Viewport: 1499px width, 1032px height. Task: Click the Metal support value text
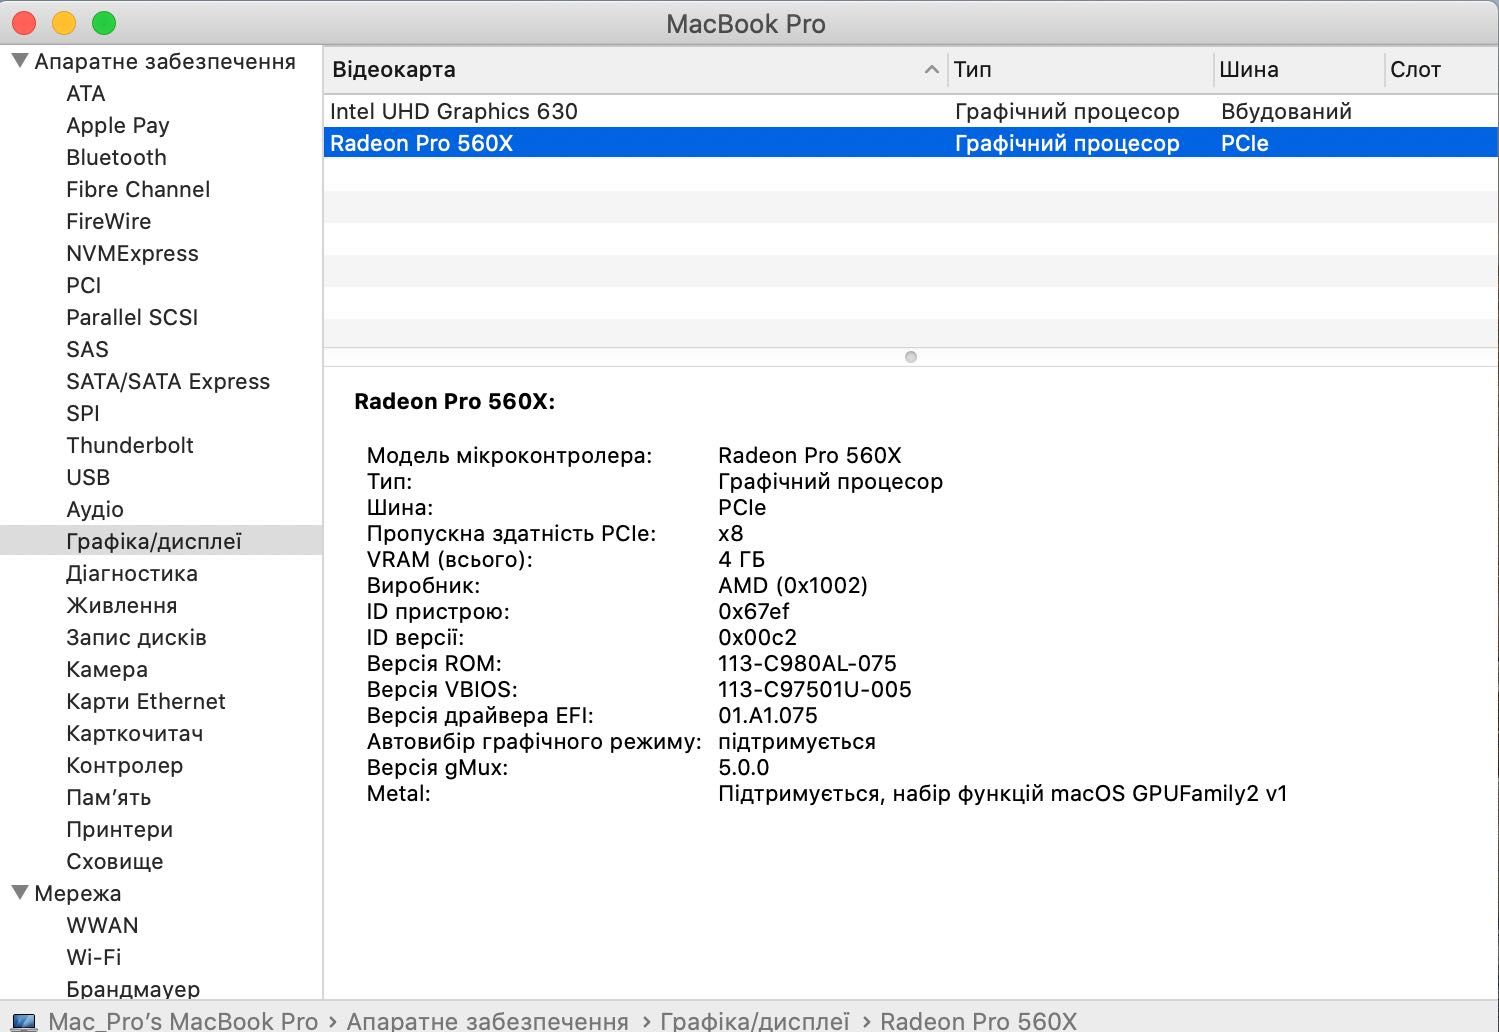[x=1003, y=793]
